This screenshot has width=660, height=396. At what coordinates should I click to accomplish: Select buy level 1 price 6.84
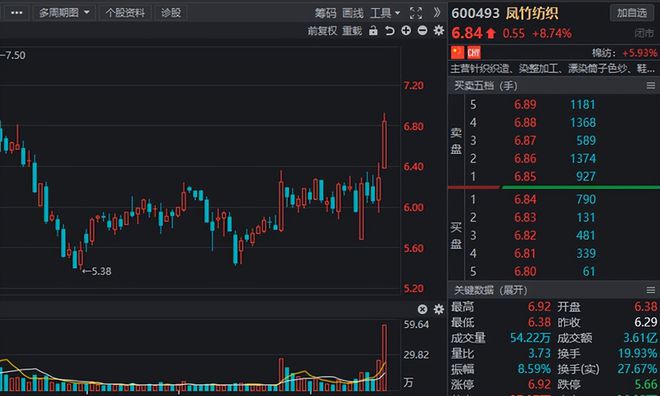click(x=525, y=199)
